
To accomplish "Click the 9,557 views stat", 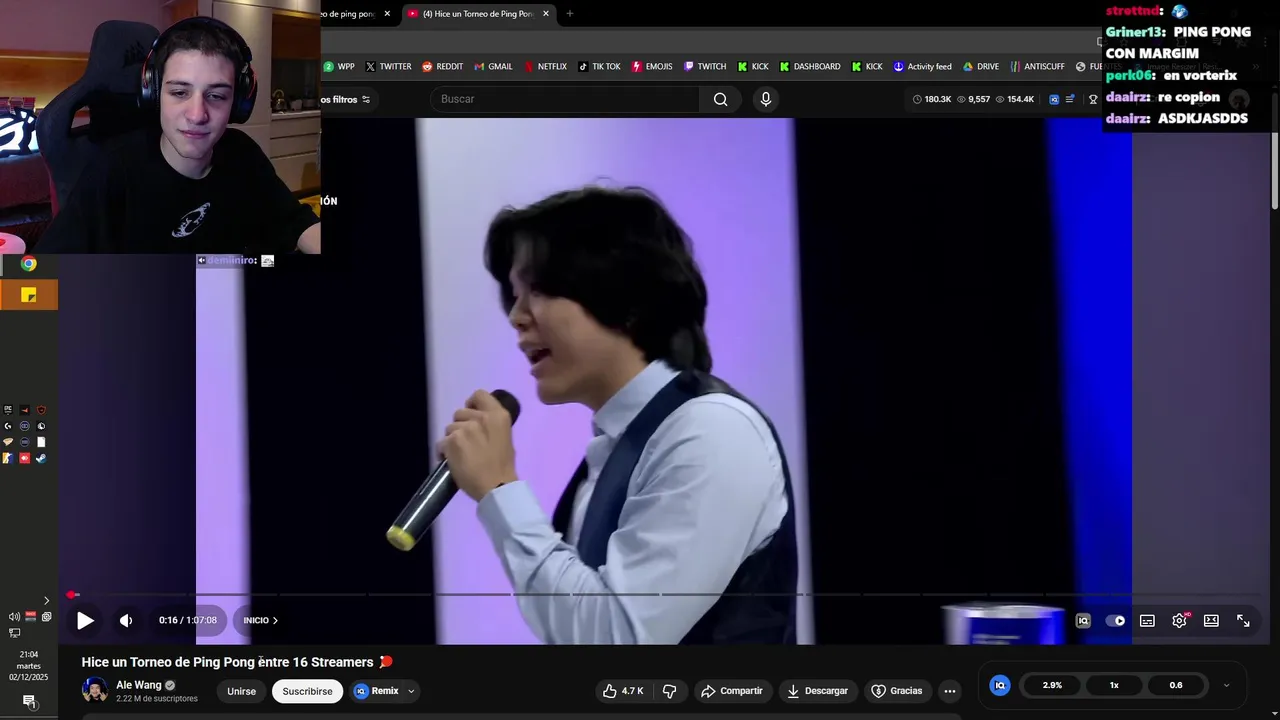I will pyautogui.click(x=973, y=99).
